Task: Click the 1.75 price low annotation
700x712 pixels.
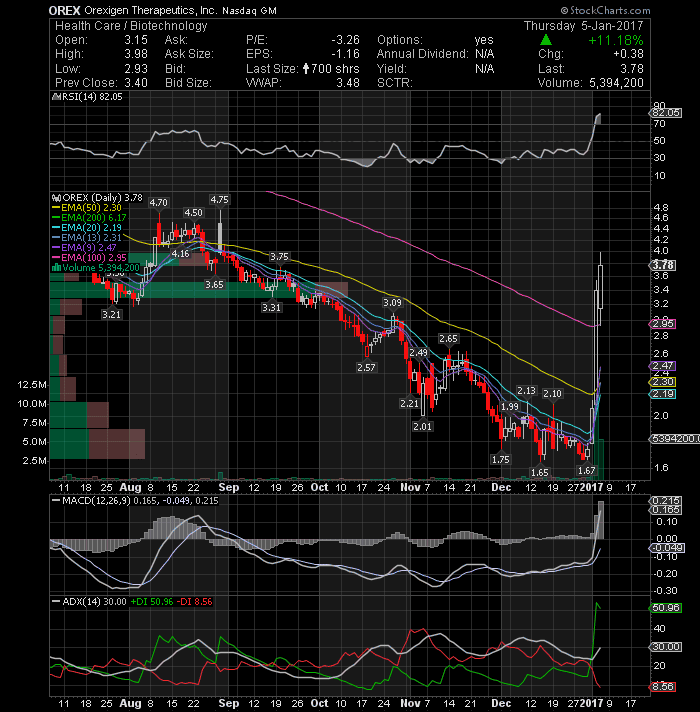Action: [x=501, y=460]
